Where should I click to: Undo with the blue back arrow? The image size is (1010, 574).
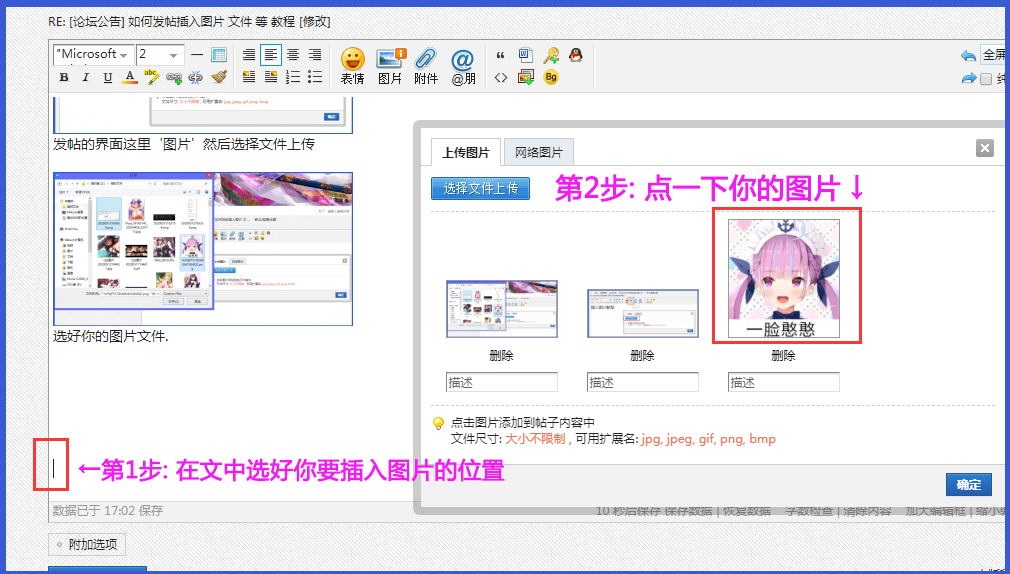pyautogui.click(x=967, y=55)
